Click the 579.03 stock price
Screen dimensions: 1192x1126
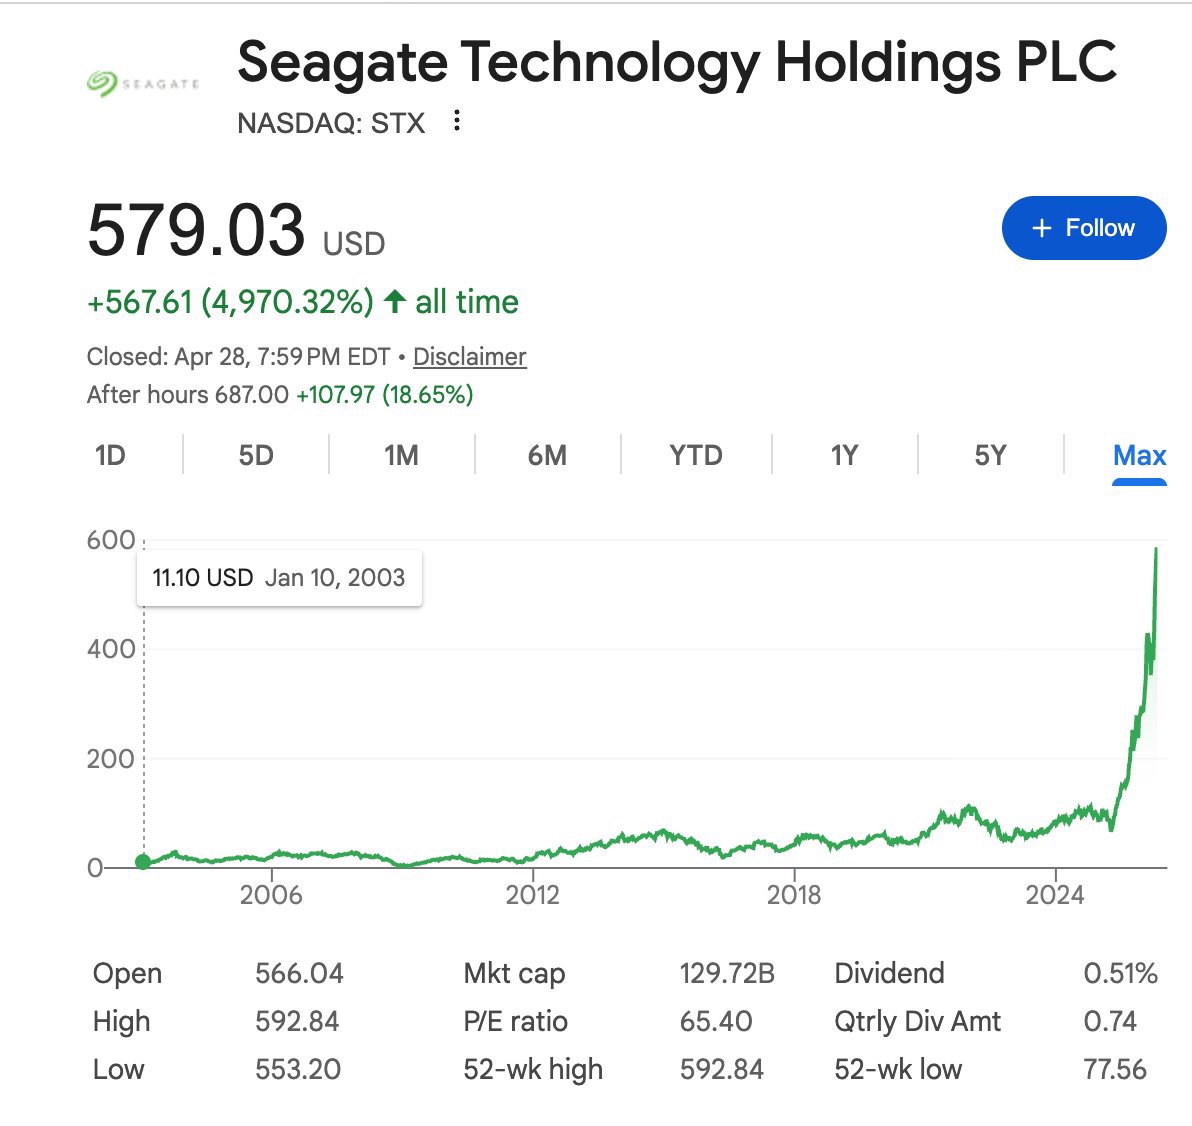pos(196,231)
